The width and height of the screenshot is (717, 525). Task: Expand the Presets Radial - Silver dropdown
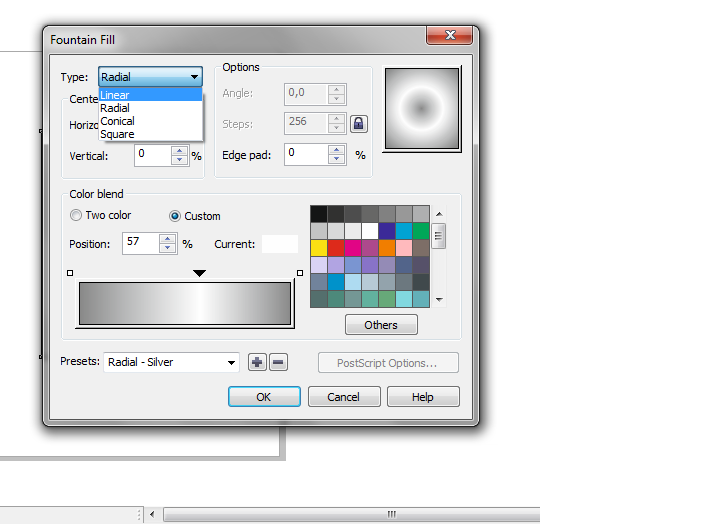232,362
